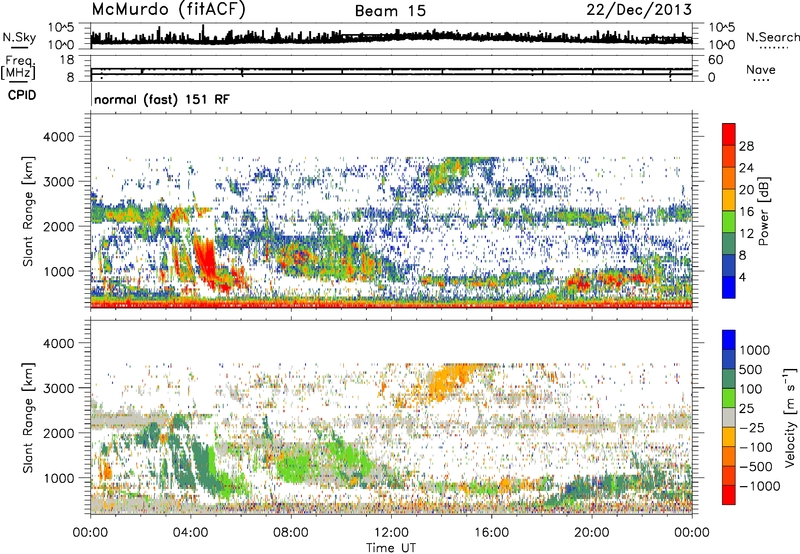Click the "20:00" time axis label
The height and width of the screenshot is (554, 800).
(x=592, y=533)
